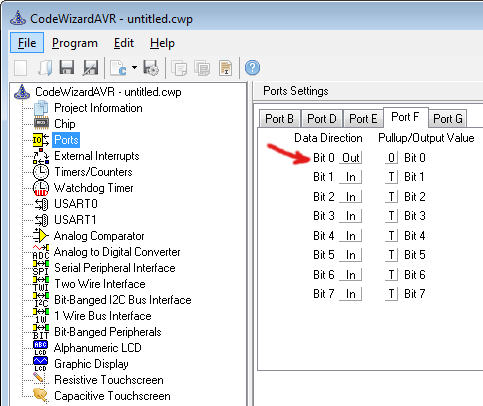Select the root CodeWizardAVR - untitled.cwp node
The width and height of the screenshot is (483, 406).
[x=108, y=92]
